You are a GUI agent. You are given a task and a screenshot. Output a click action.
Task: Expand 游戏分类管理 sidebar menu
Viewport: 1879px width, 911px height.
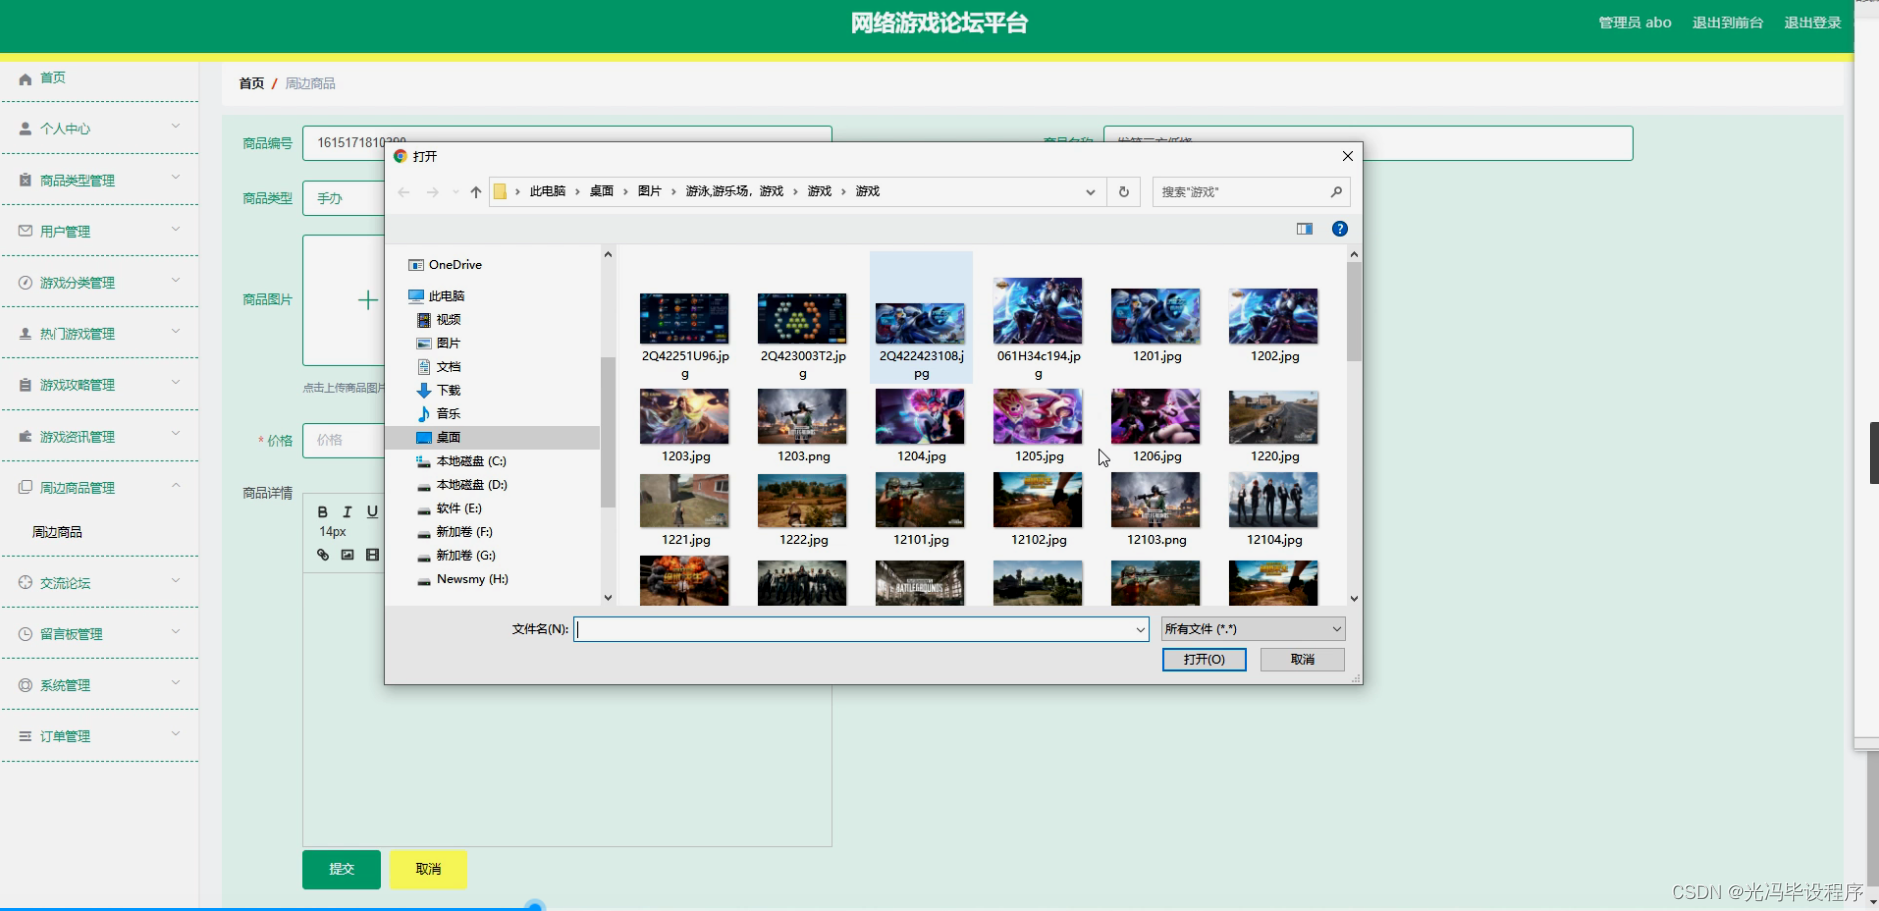click(x=100, y=282)
